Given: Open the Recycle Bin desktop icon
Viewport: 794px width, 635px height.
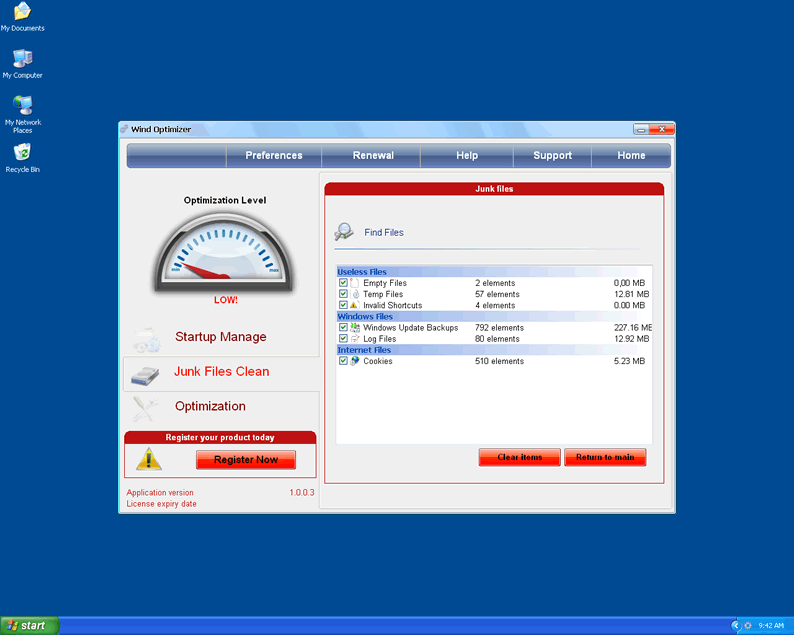Looking at the screenshot, I should pos(22,152).
